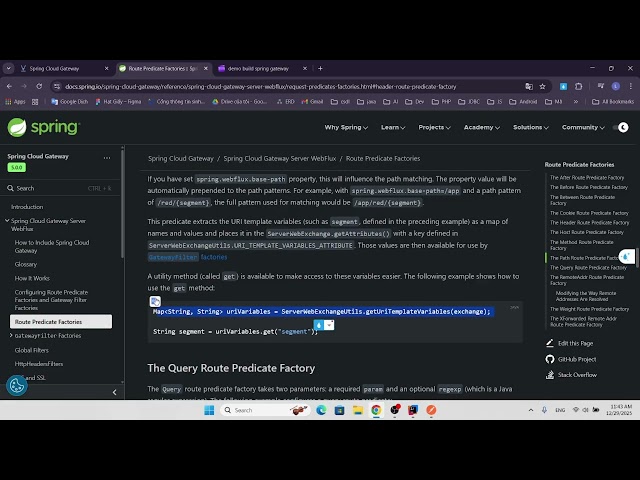This screenshot has width=640, height=480.
Task: Open the Google Dịch bookmark
Action: pyautogui.click(x=69, y=101)
